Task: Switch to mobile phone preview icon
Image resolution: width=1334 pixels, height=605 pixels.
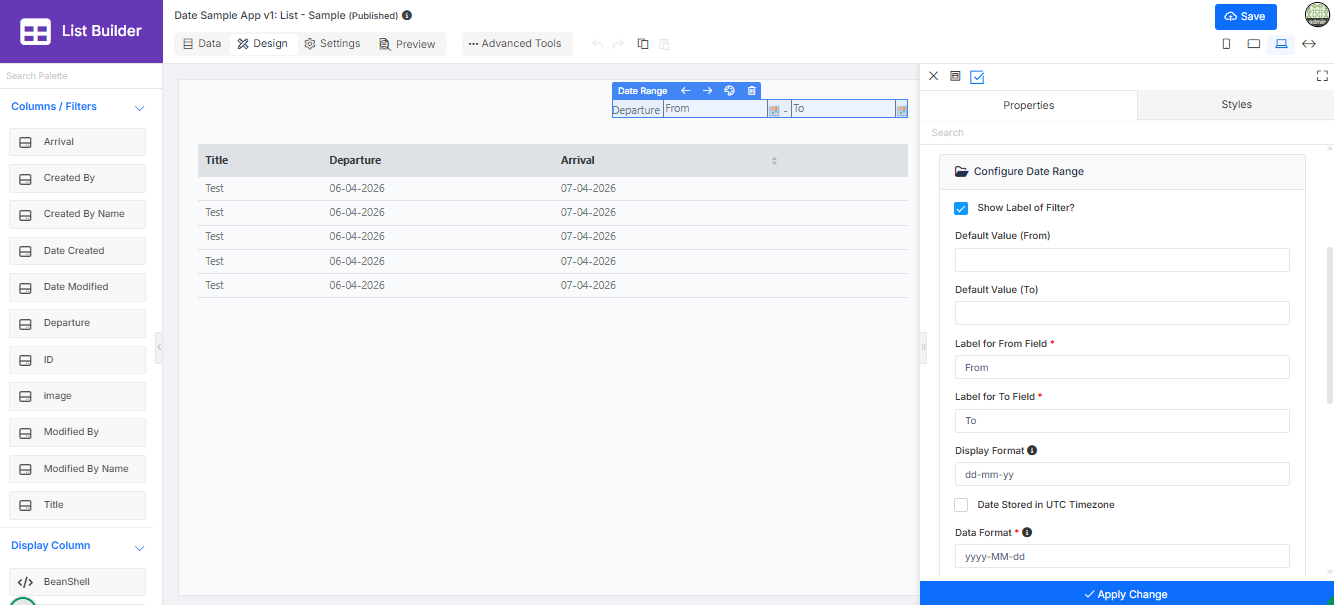Action: click(x=1226, y=44)
